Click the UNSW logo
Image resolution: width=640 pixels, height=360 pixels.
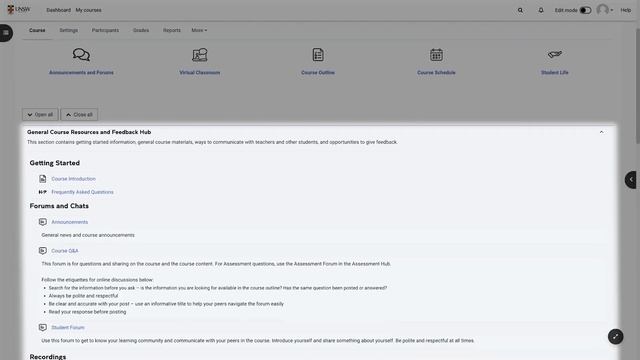(18, 9)
